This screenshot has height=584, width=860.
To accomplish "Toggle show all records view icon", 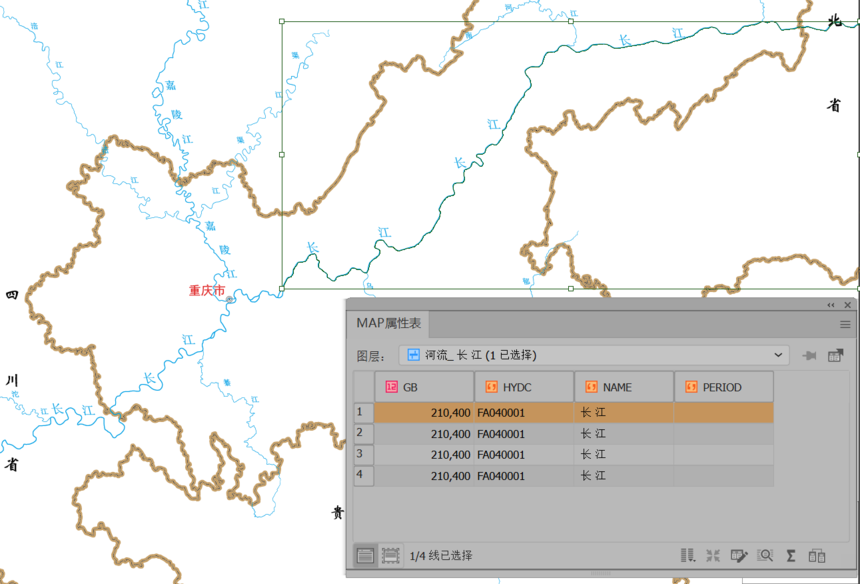I will [365, 555].
